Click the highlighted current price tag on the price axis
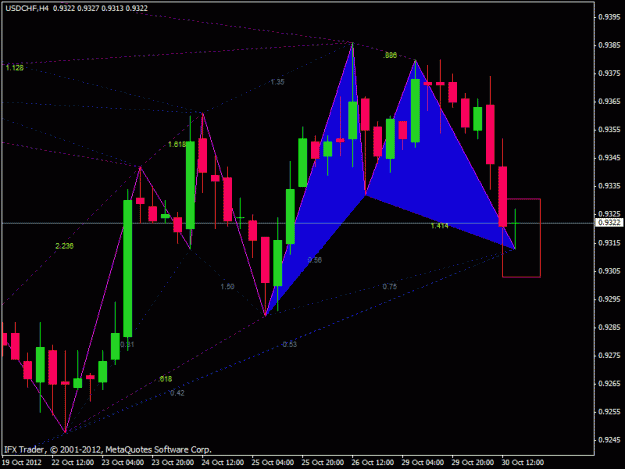The width and height of the screenshot is (625, 469). pos(609,222)
